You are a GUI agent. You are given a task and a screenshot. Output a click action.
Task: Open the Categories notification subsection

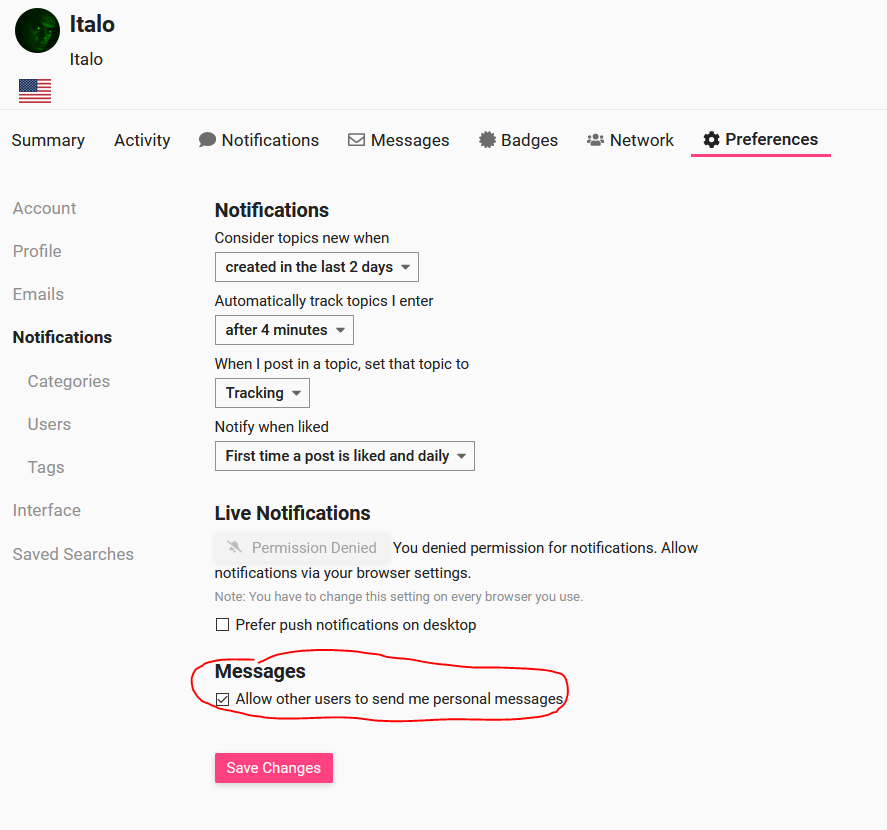pos(69,381)
